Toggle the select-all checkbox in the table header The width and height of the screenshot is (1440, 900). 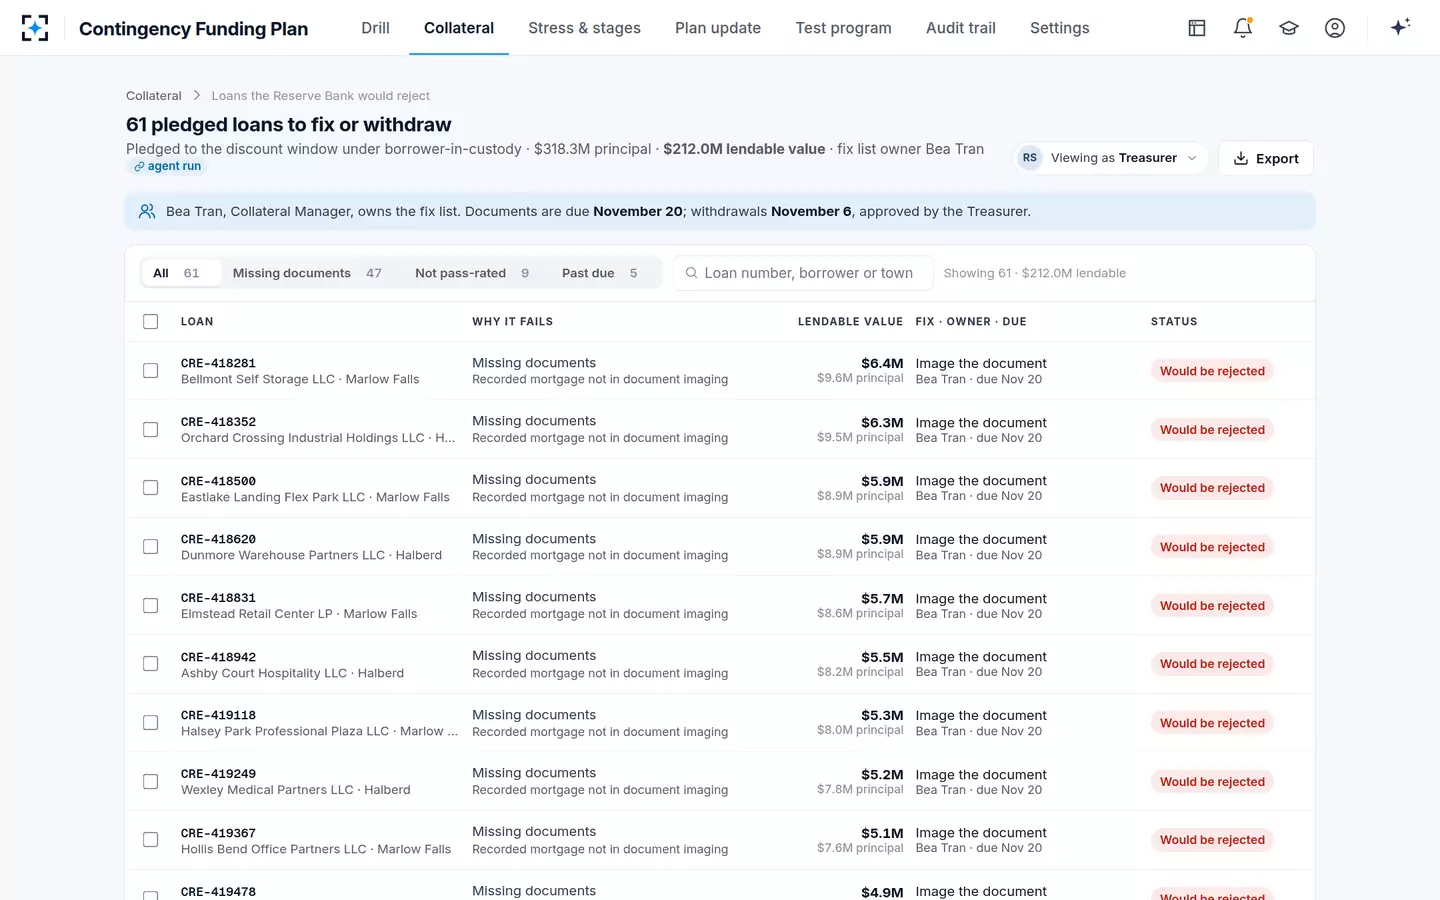(150, 321)
